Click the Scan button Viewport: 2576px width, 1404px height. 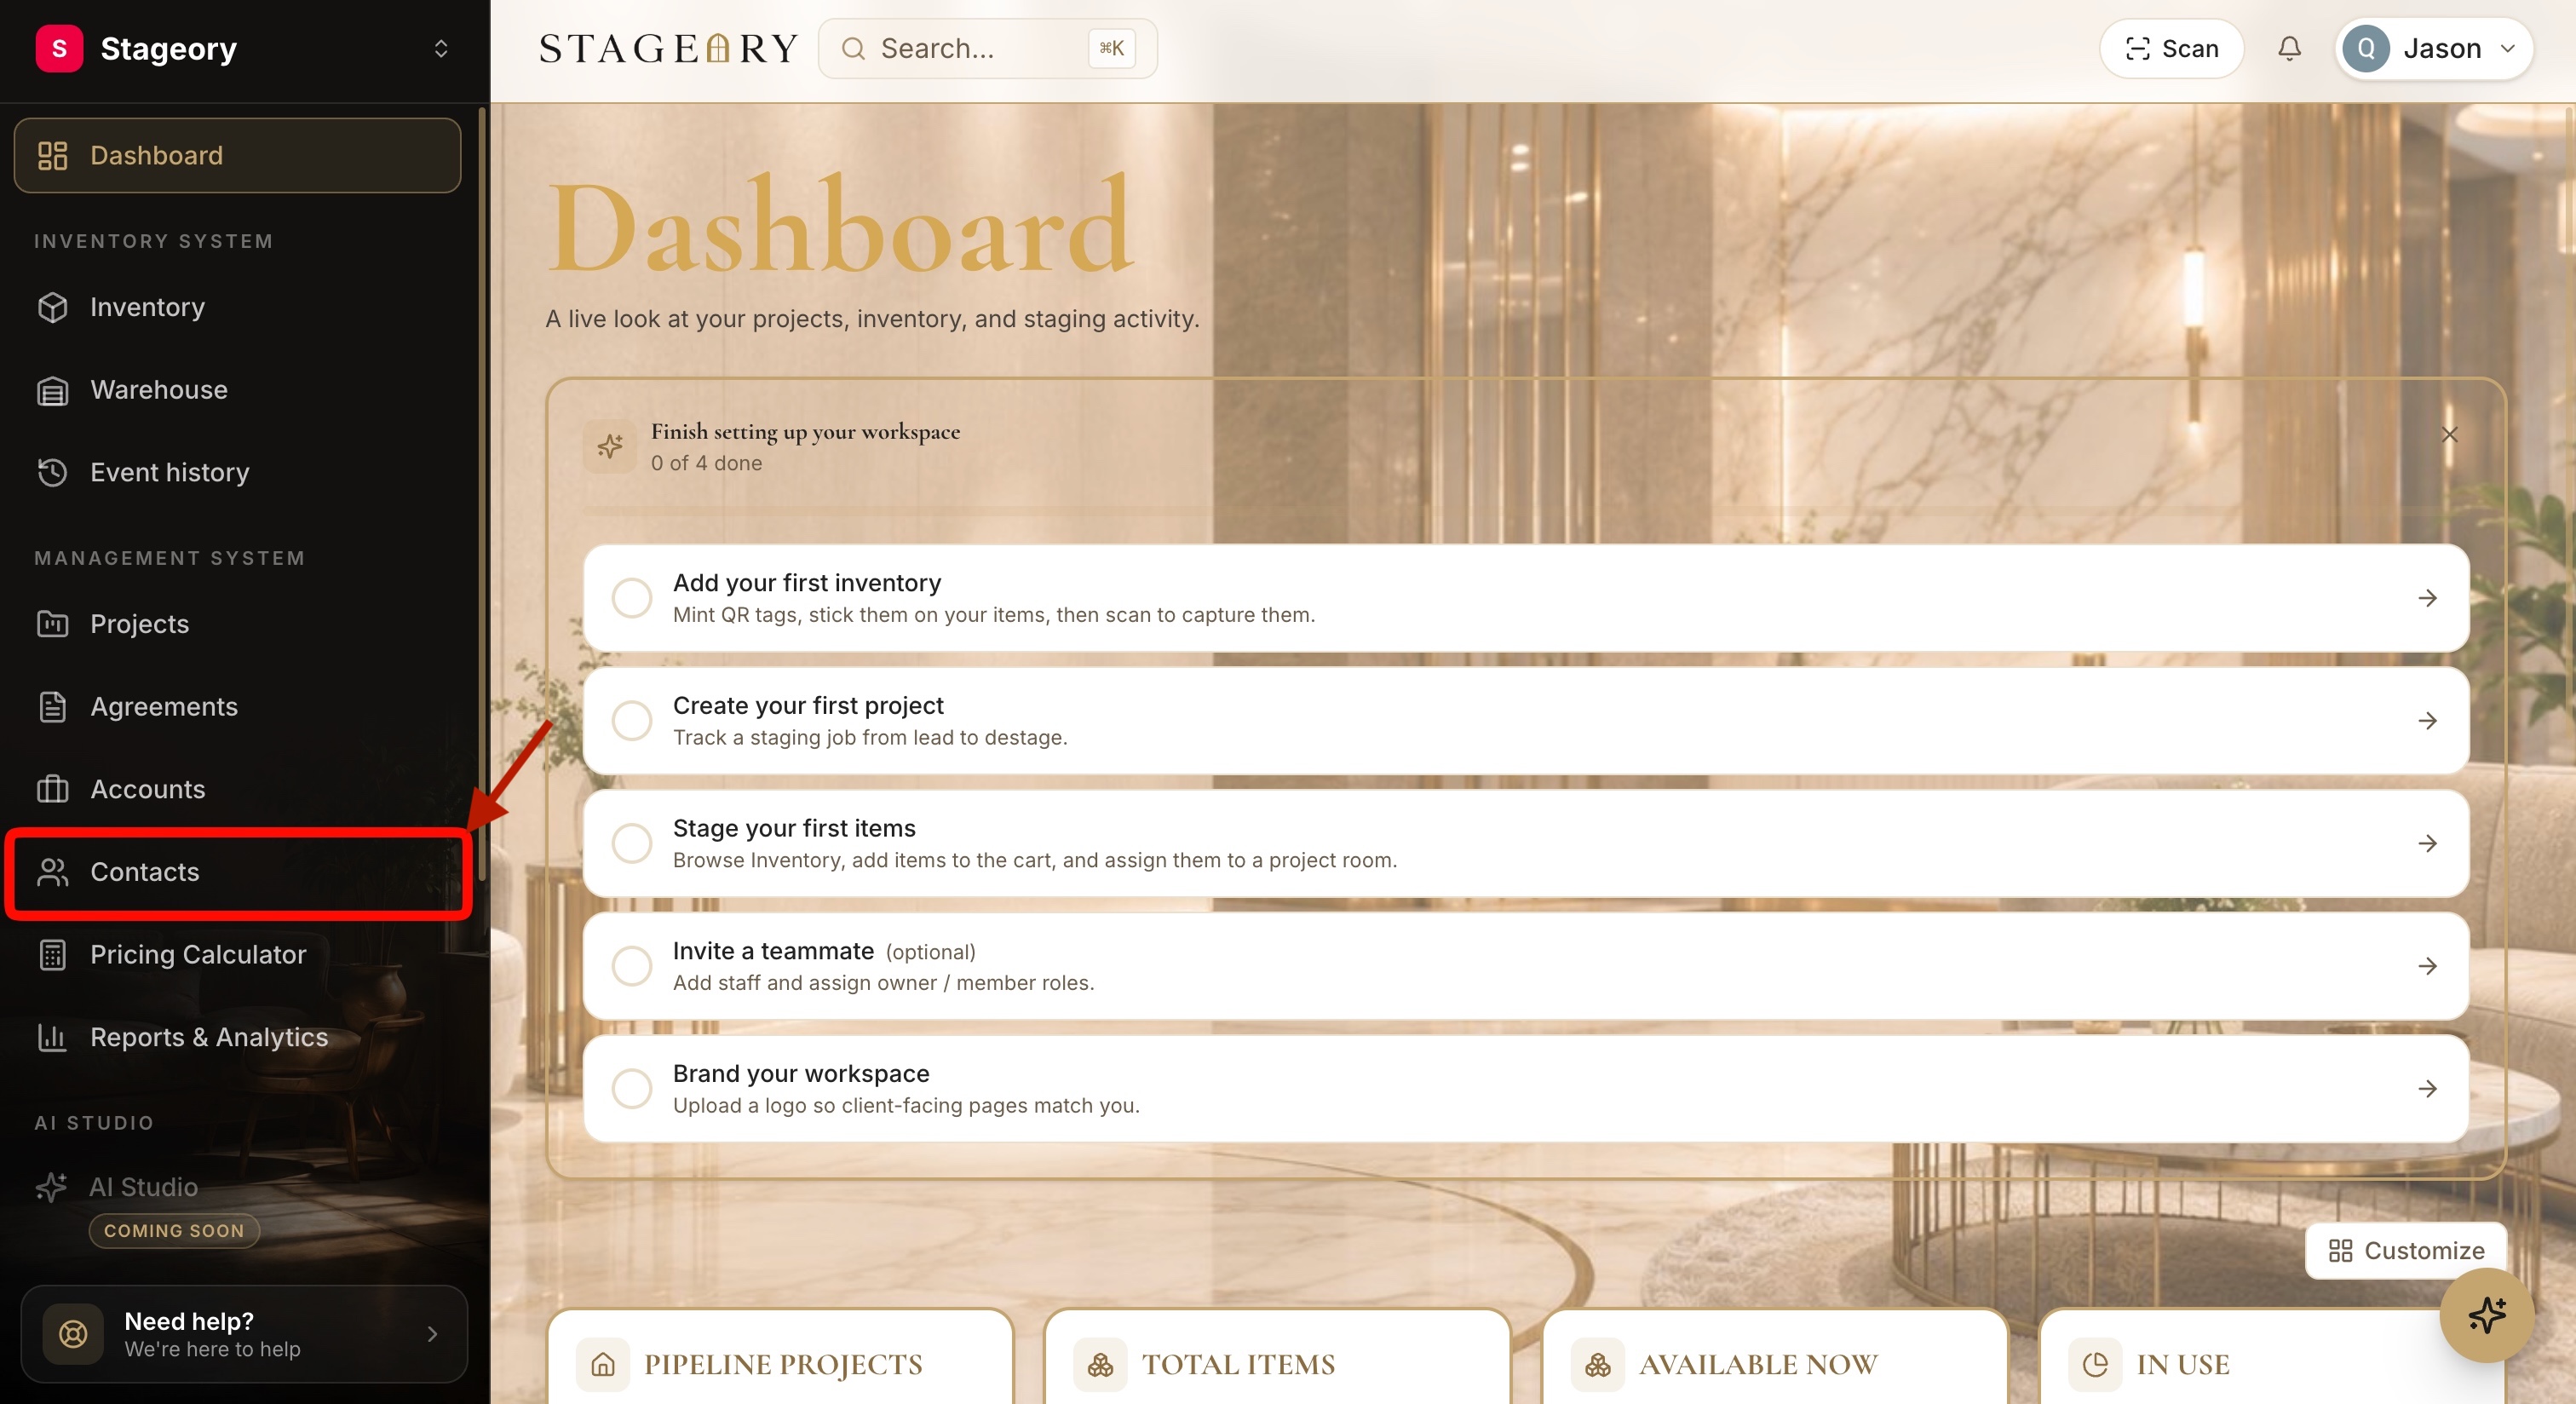point(2171,48)
